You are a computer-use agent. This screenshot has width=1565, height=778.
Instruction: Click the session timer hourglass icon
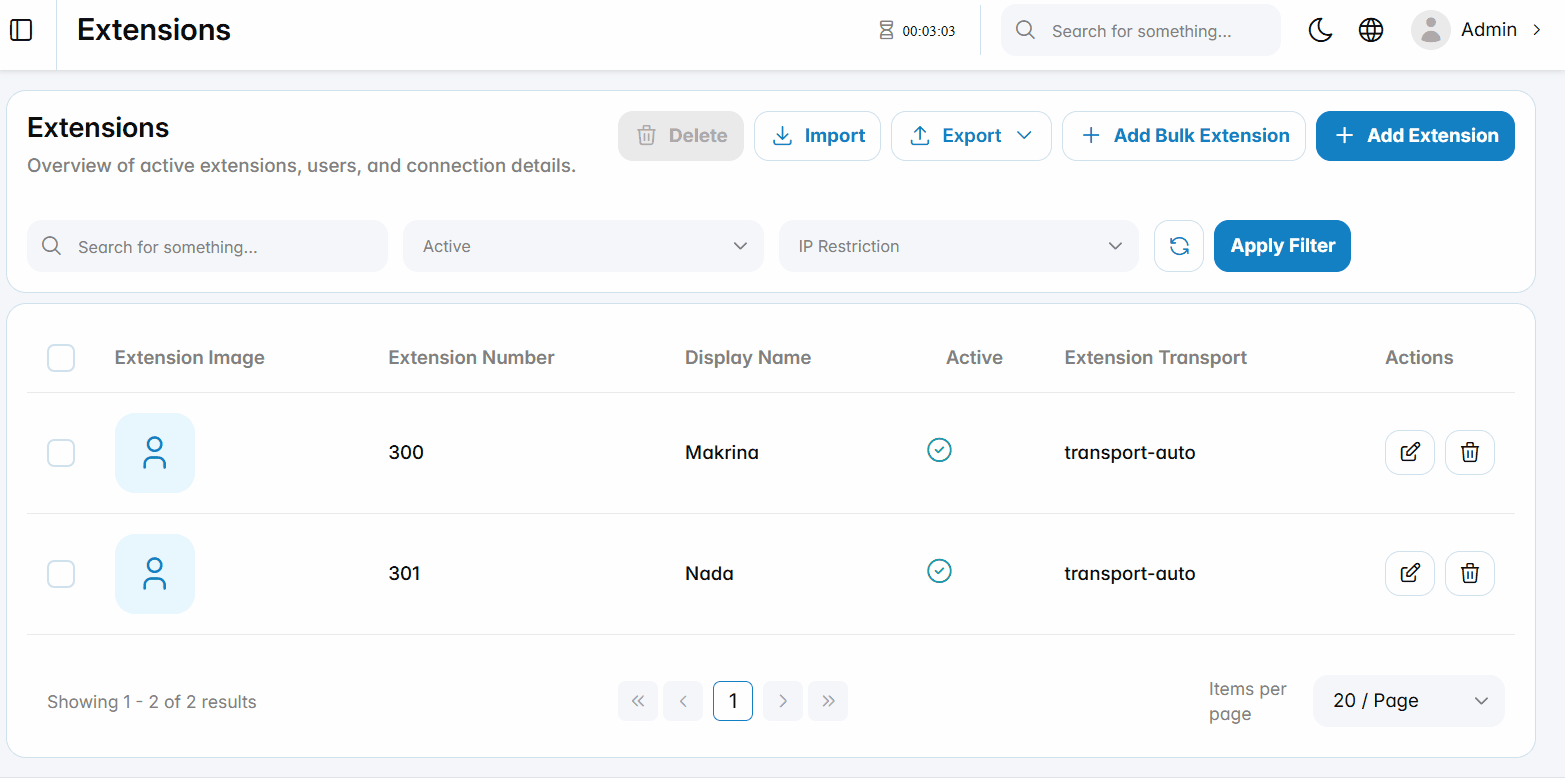(886, 30)
